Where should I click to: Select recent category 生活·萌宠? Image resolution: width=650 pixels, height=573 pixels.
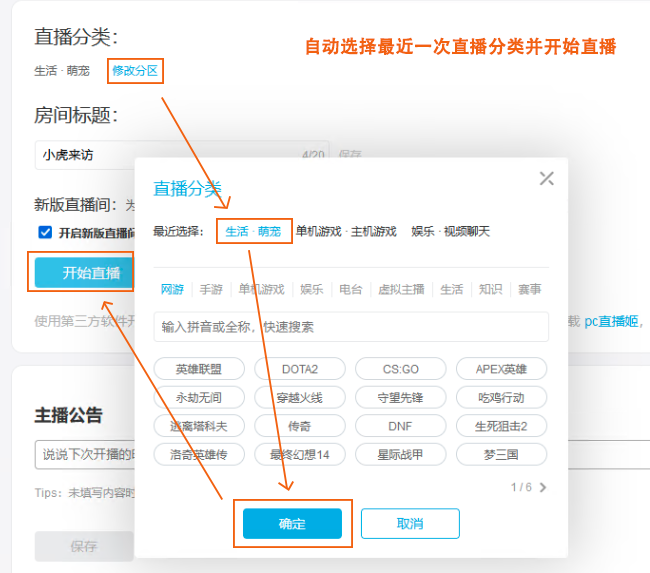pos(253,231)
